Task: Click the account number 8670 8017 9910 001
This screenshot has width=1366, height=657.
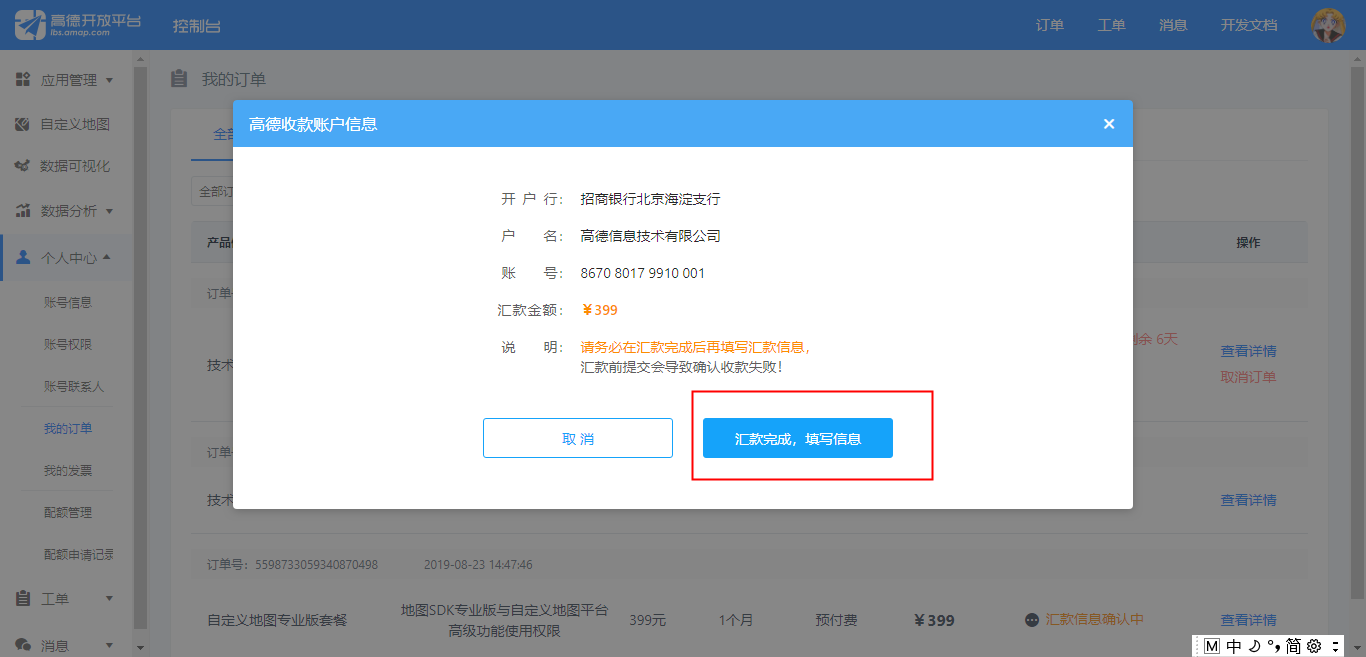Action: tap(643, 273)
